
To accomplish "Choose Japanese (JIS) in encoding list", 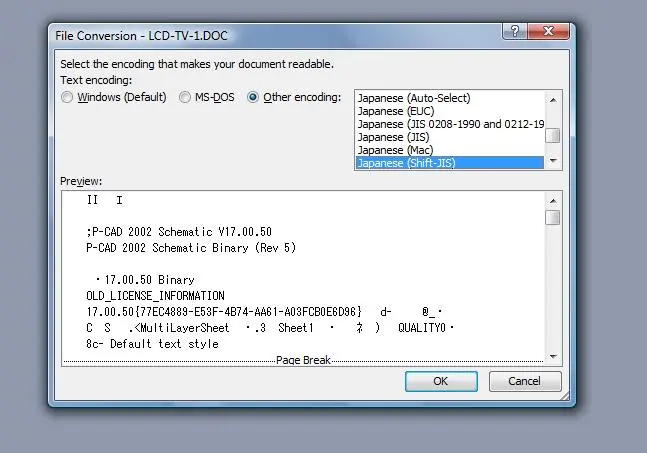I will coord(449,137).
